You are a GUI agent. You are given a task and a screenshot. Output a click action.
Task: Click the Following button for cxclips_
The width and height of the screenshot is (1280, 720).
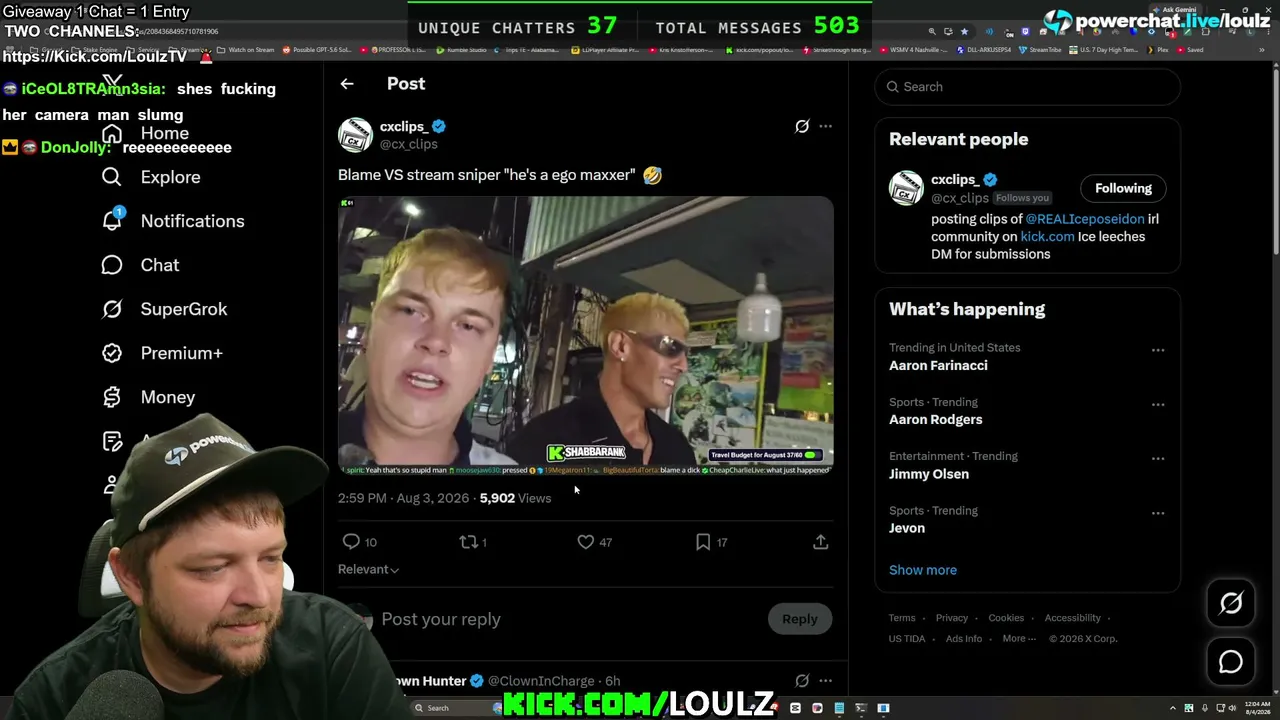click(1123, 188)
